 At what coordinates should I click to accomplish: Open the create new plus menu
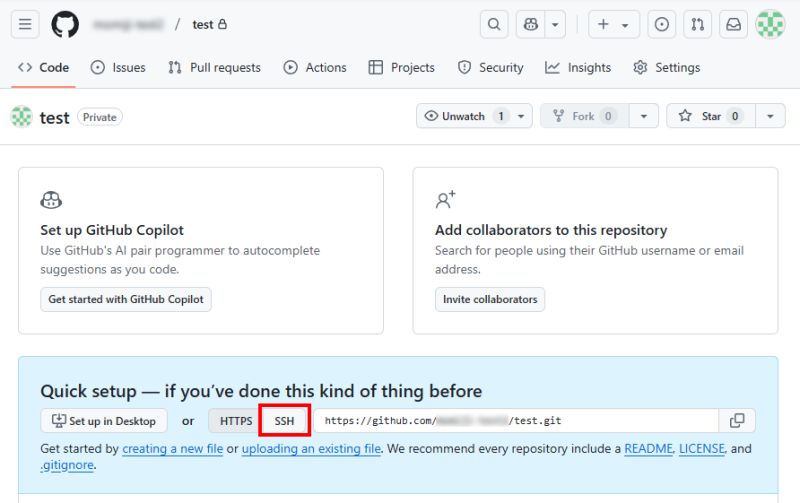(x=614, y=24)
